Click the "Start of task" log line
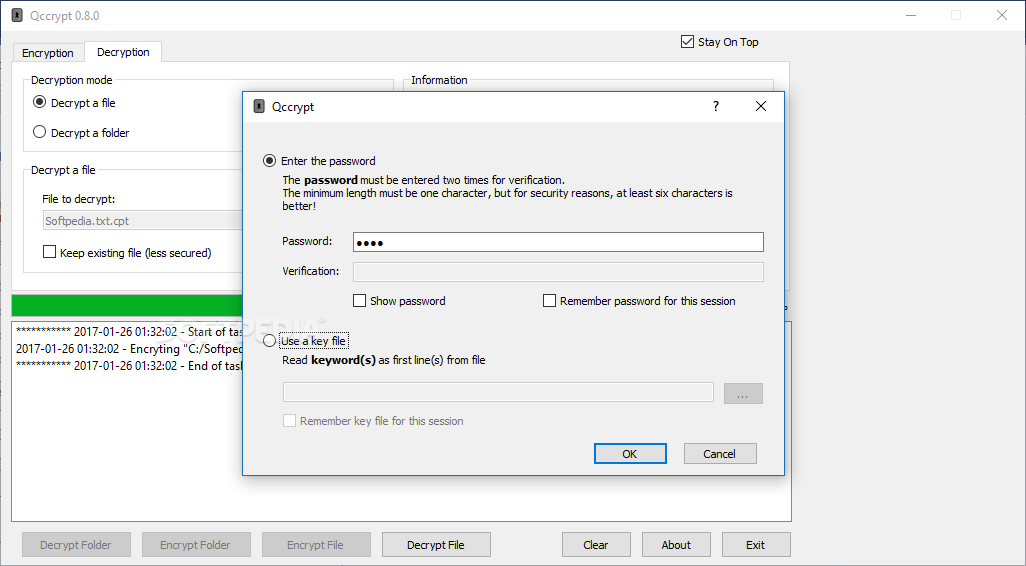Image resolution: width=1026 pixels, height=566 pixels. pyautogui.click(x=129, y=332)
